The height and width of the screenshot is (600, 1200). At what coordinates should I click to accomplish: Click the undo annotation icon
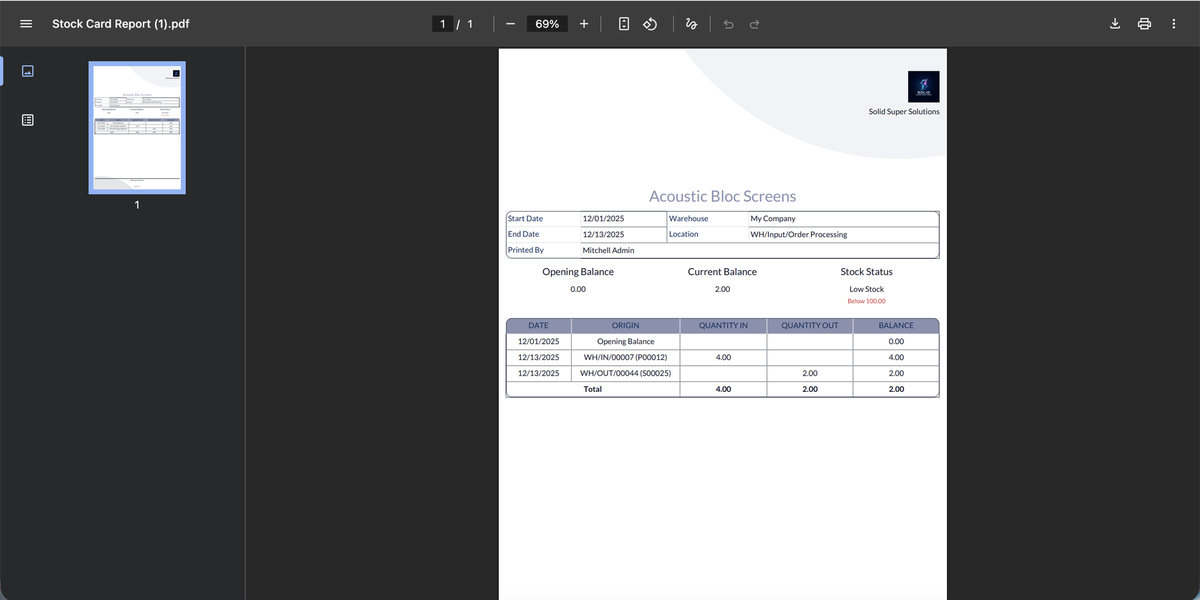728,23
